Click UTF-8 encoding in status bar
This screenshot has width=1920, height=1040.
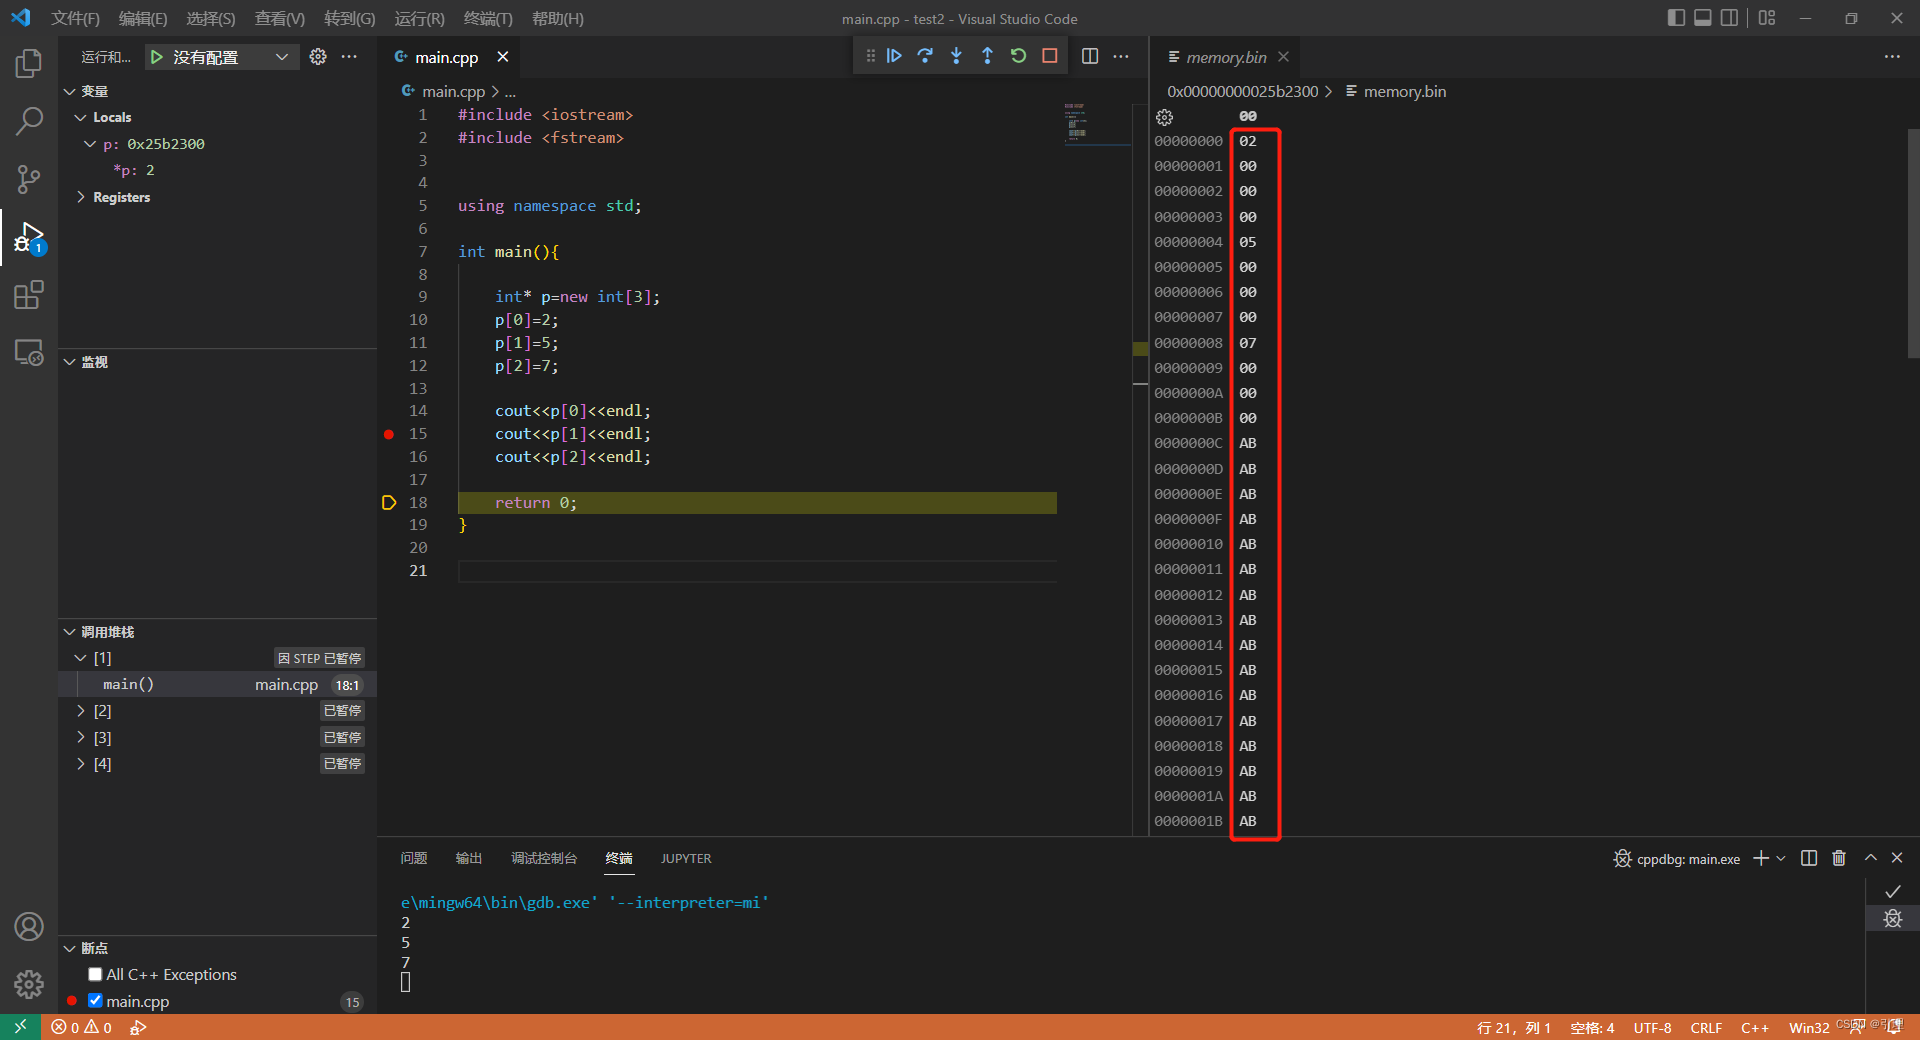[x=1652, y=1028]
